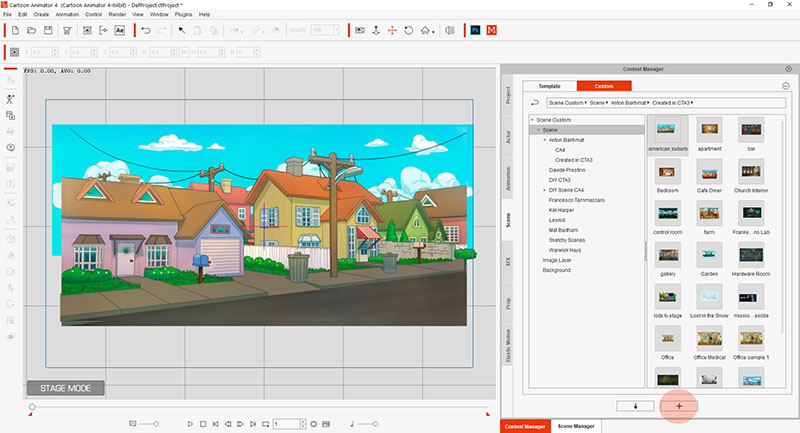Click the playhead circle at the start of the timeline
800x433 pixels.
click(x=32, y=406)
